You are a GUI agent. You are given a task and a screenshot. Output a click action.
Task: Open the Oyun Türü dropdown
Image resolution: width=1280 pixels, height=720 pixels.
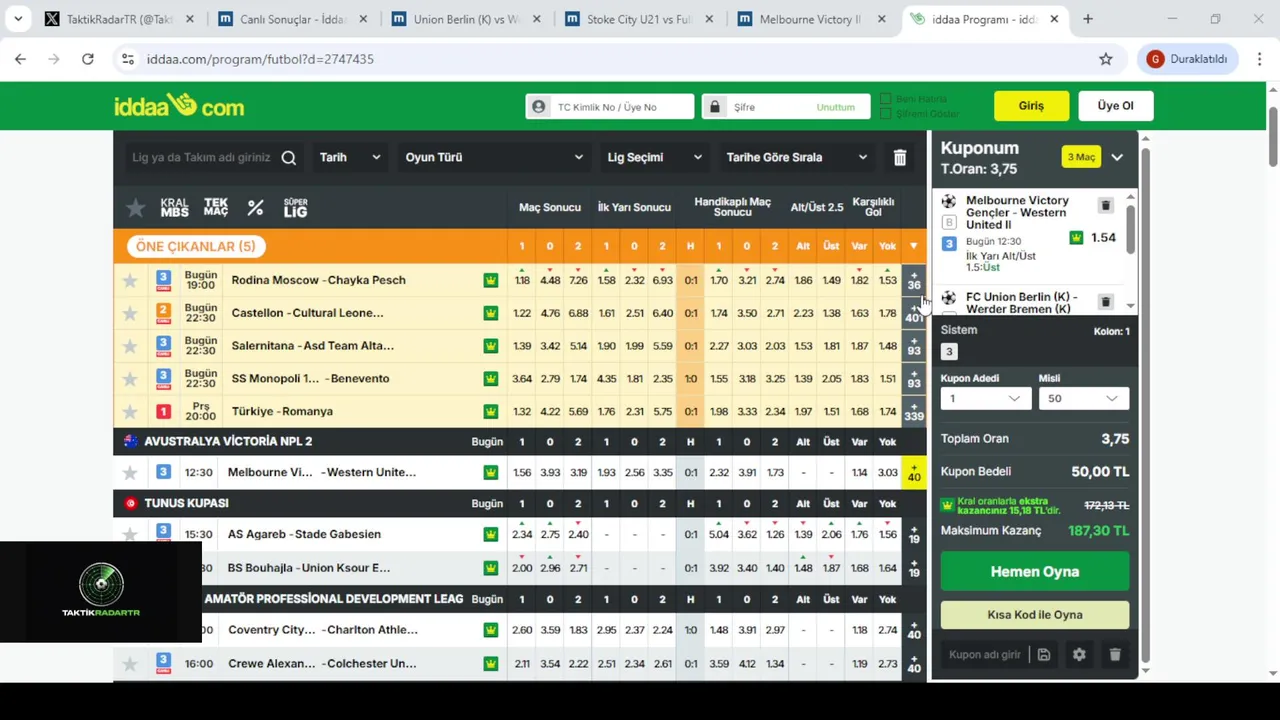[x=493, y=157]
